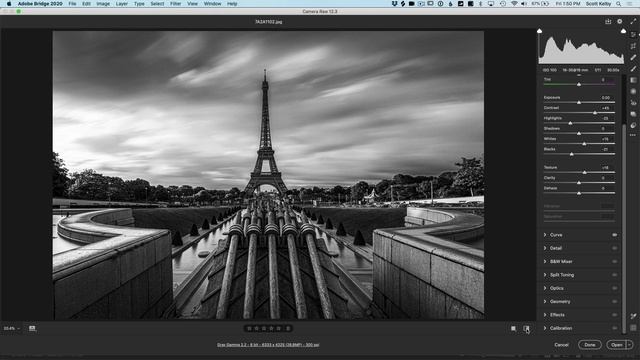Expand the Curve panel
This screenshot has height=360, width=640.
click(x=545, y=235)
